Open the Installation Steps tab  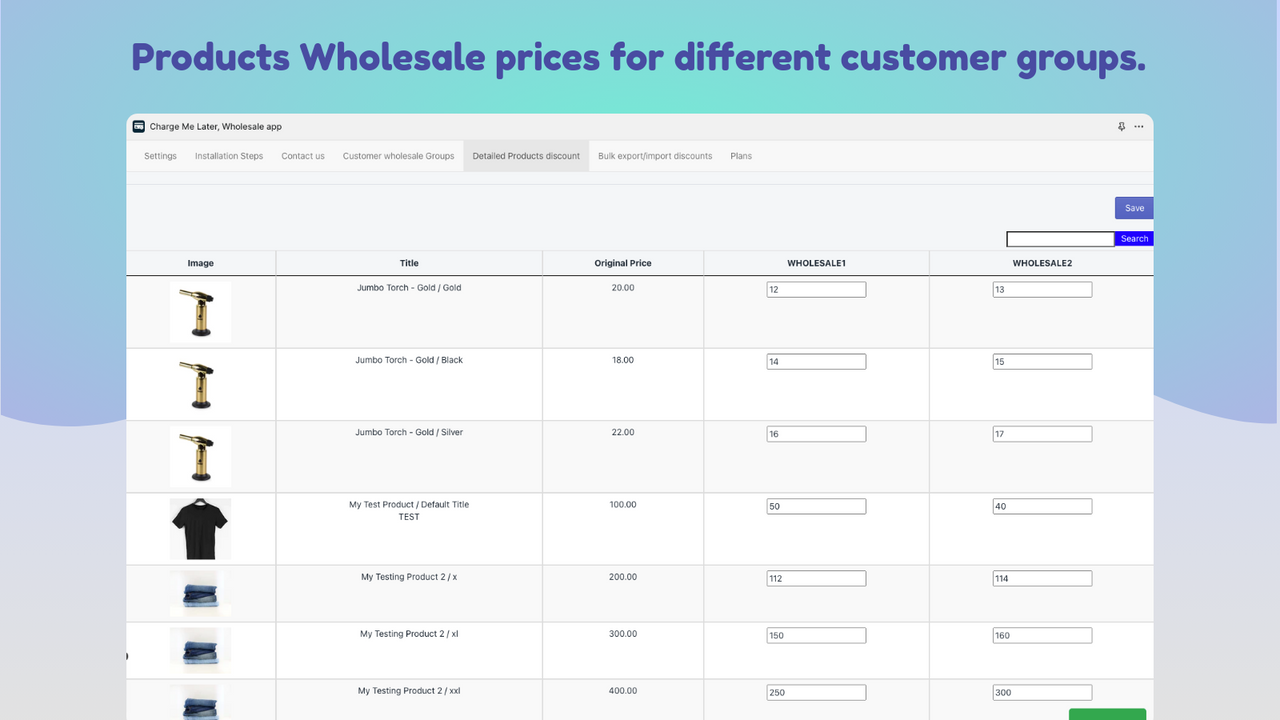229,156
